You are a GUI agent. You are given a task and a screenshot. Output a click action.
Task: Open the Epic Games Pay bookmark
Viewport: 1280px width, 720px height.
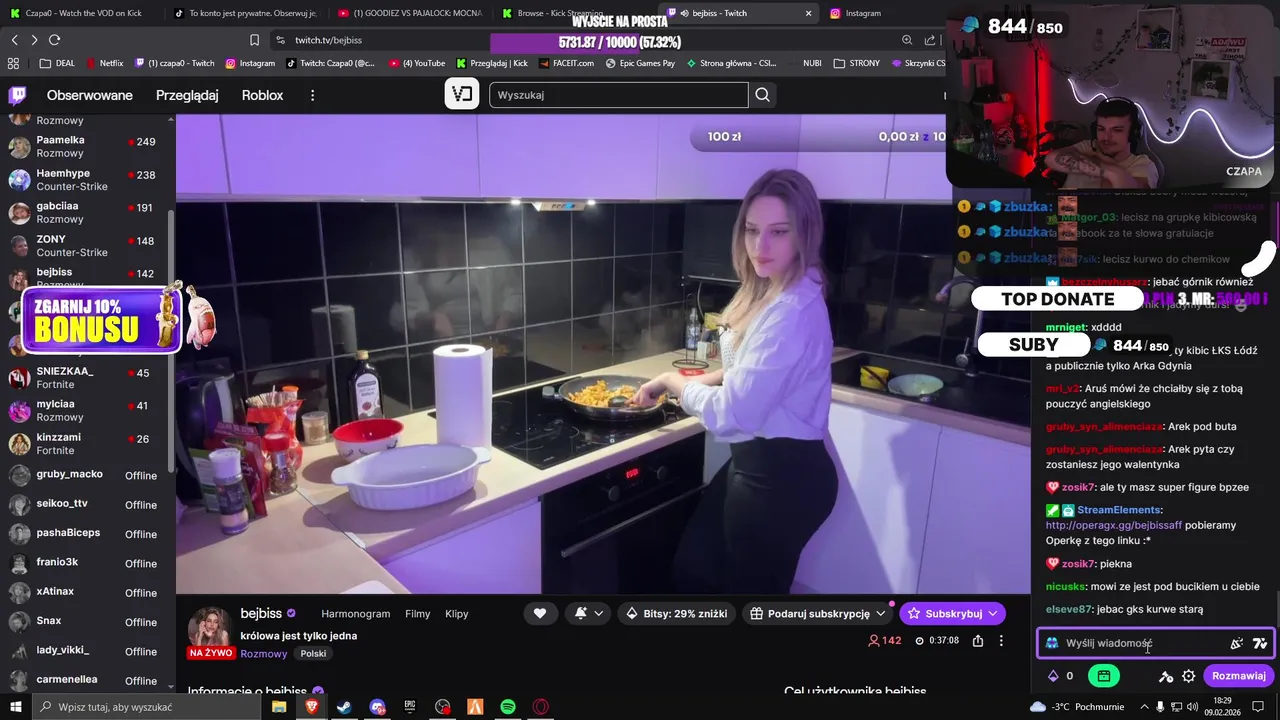click(639, 63)
